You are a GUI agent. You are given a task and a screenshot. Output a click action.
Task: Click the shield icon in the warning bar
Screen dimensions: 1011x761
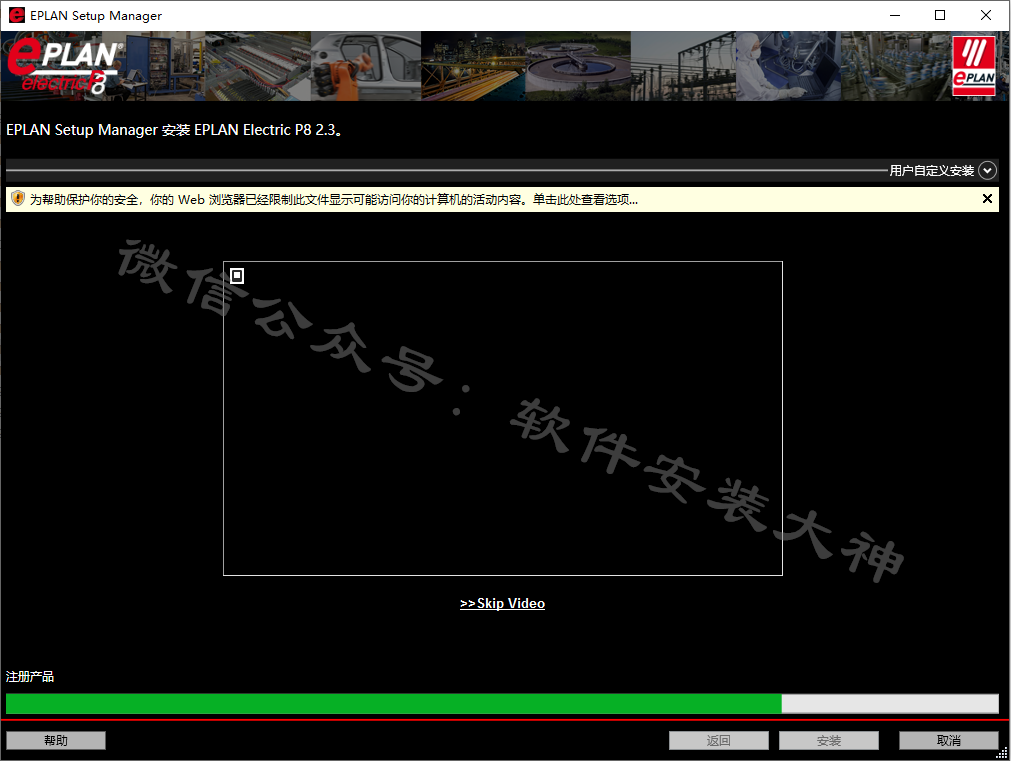[x=18, y=199]
